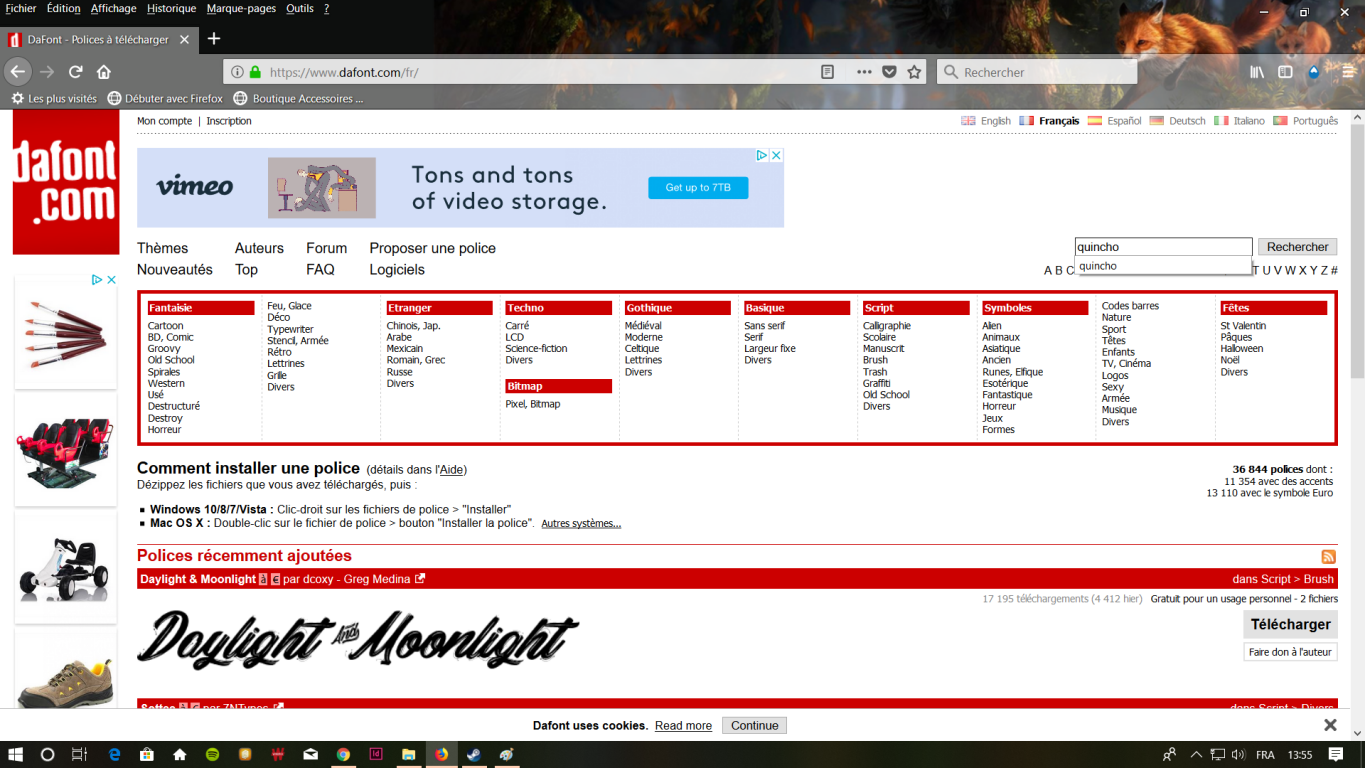Viewport: 1365px width, 768px height.
Task: Open the Read more cookies link
Action: 683,726
